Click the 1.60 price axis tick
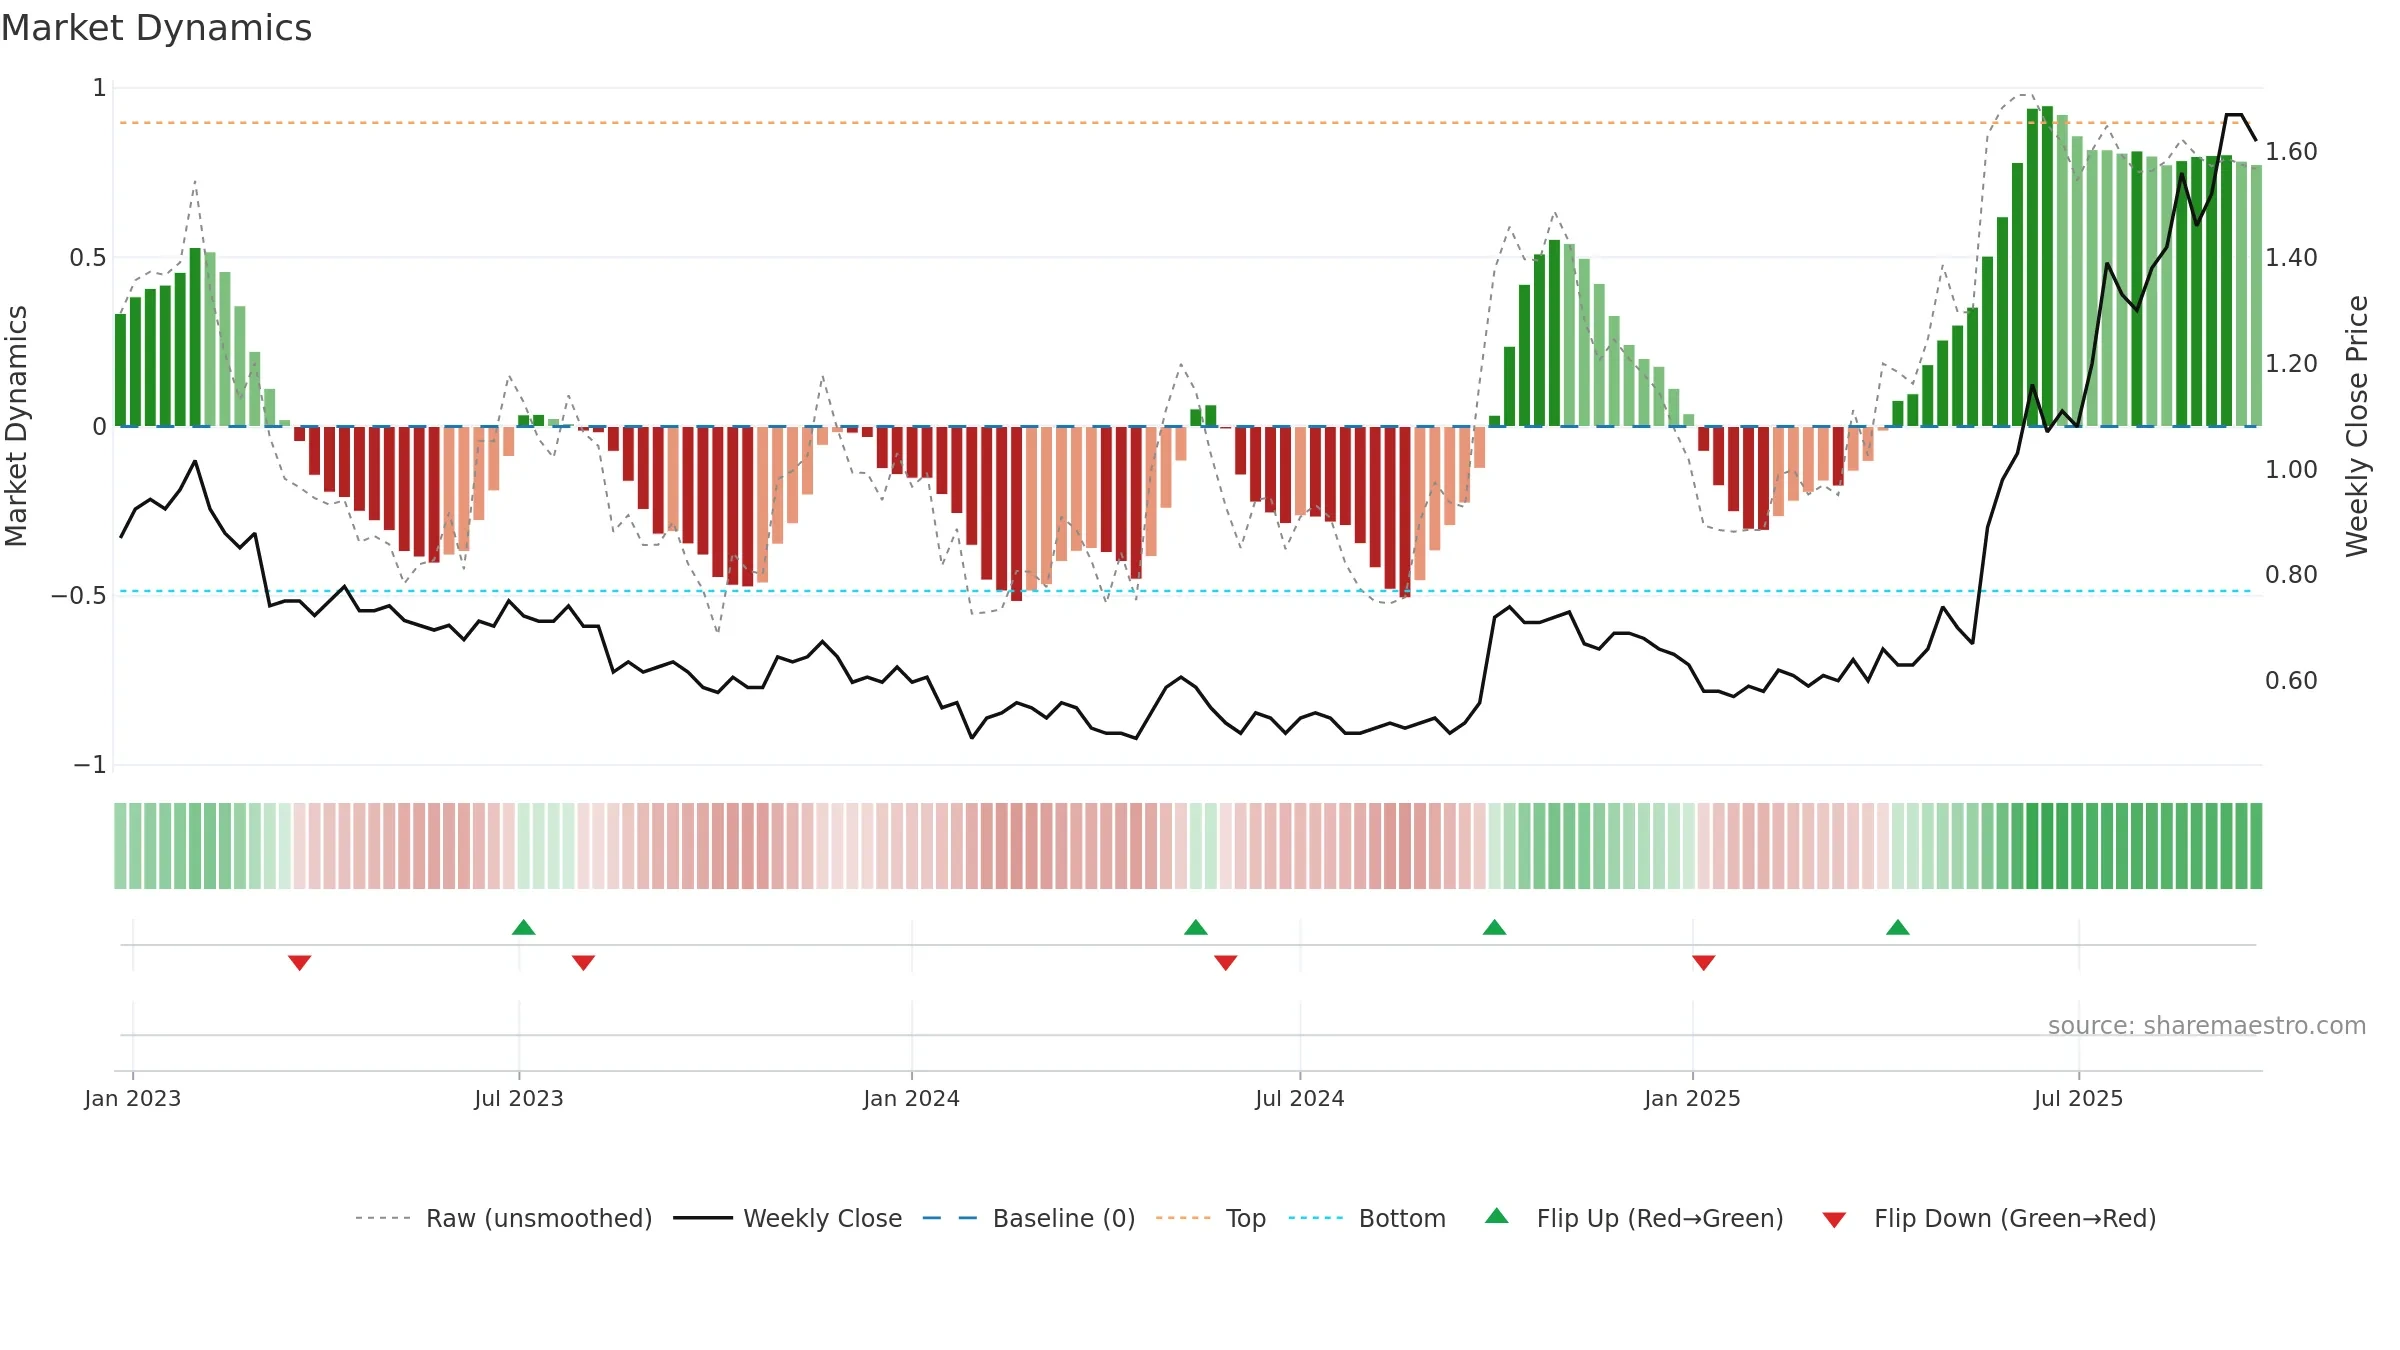This screenshot has width=2400, height=1350. point(2291,152)
